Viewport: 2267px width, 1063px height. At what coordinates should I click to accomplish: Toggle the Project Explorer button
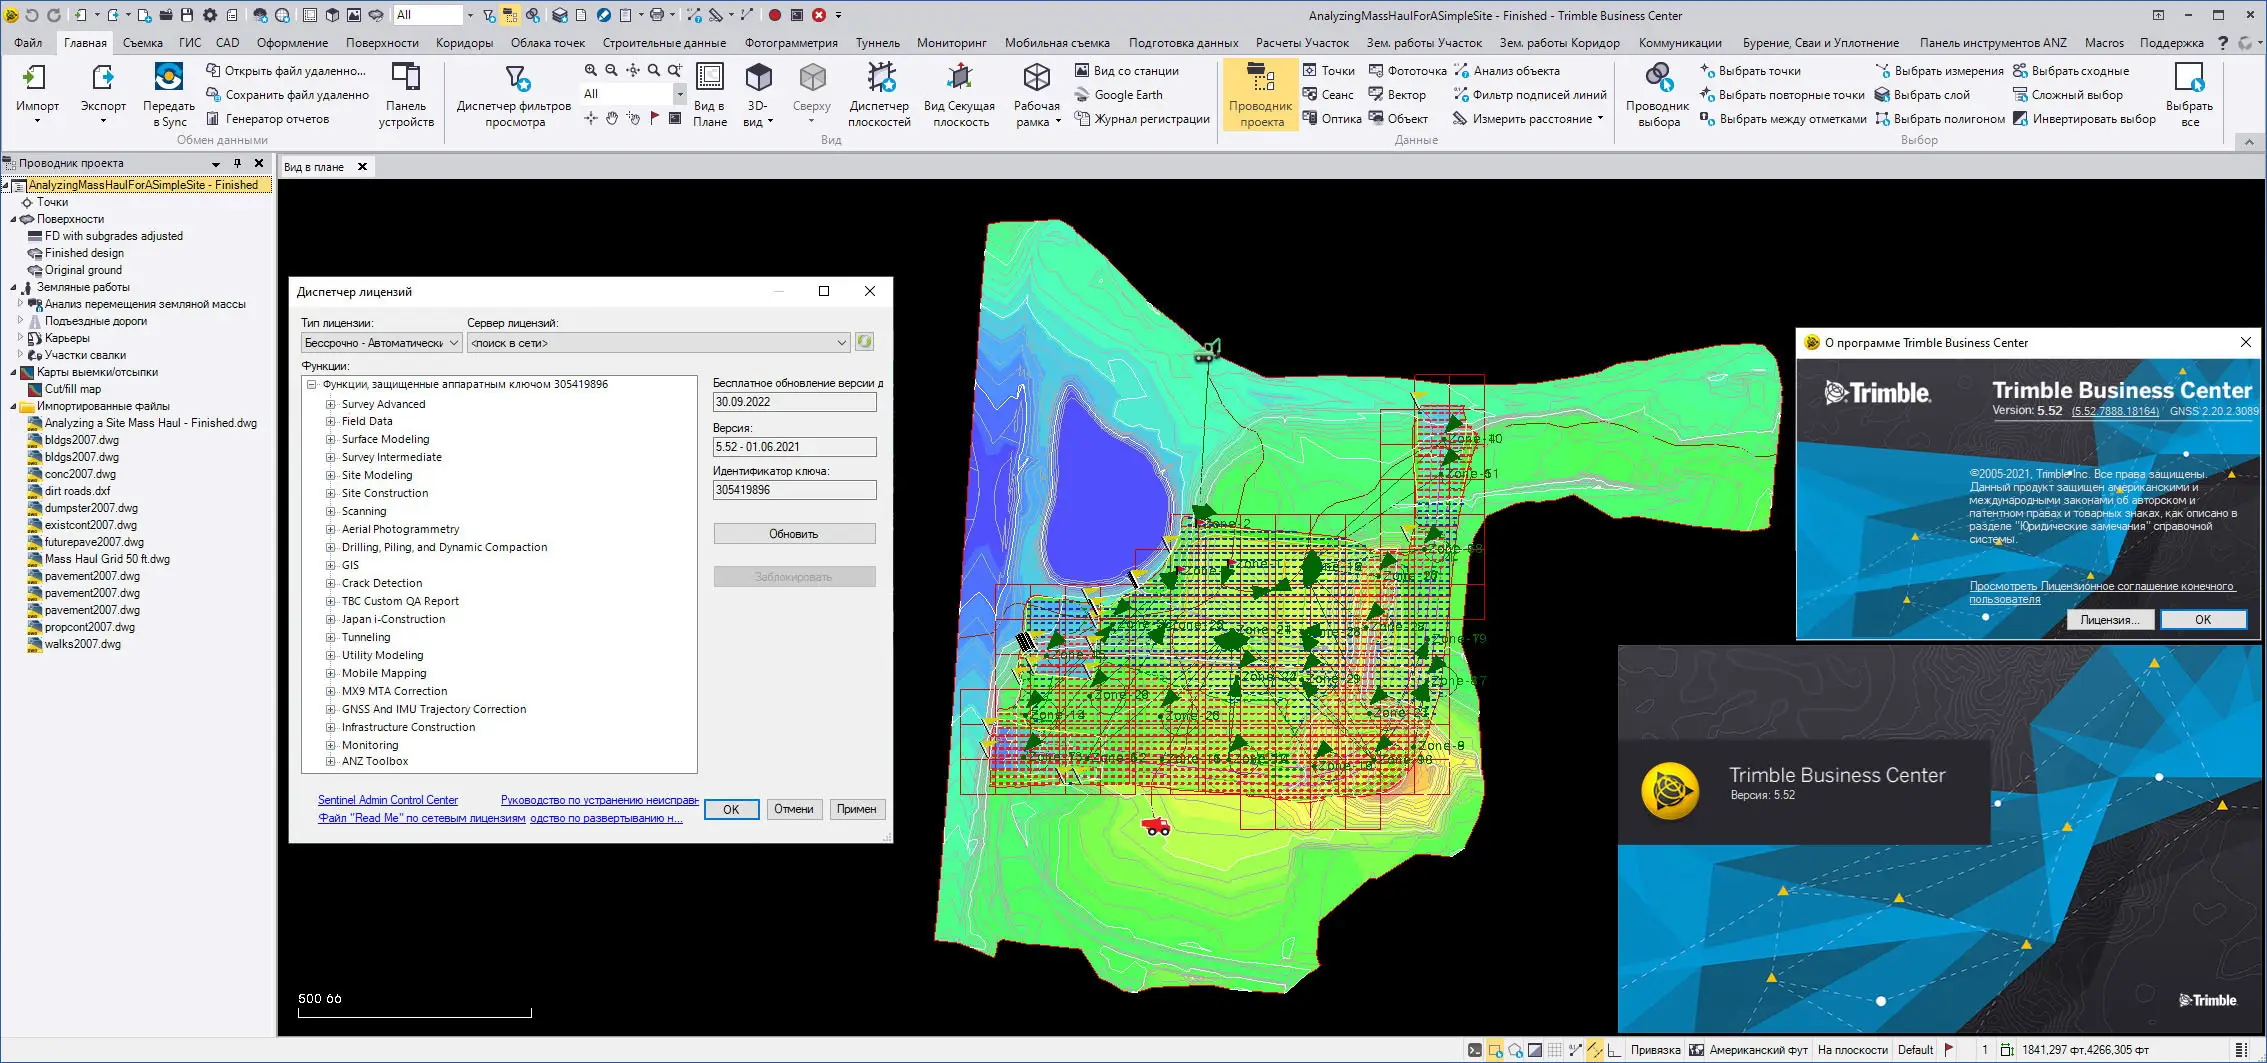1260,93
